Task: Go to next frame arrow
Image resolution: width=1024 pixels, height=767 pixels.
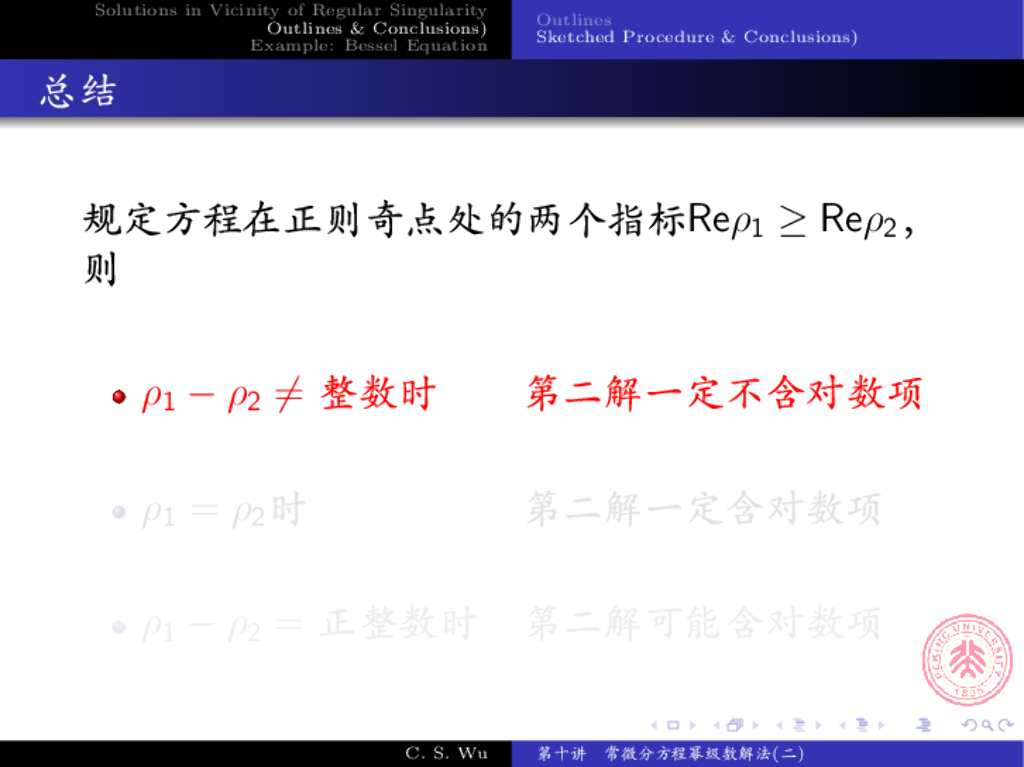Action: point(754,725)
